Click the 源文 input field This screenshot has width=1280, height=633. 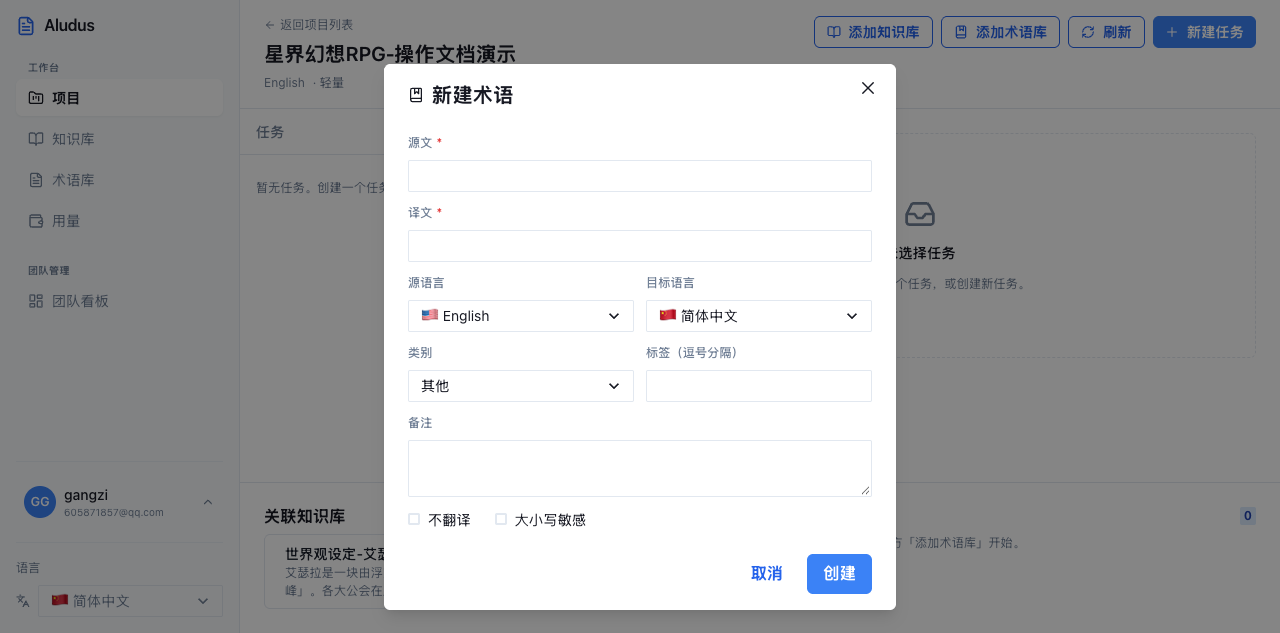click(640, 176)
